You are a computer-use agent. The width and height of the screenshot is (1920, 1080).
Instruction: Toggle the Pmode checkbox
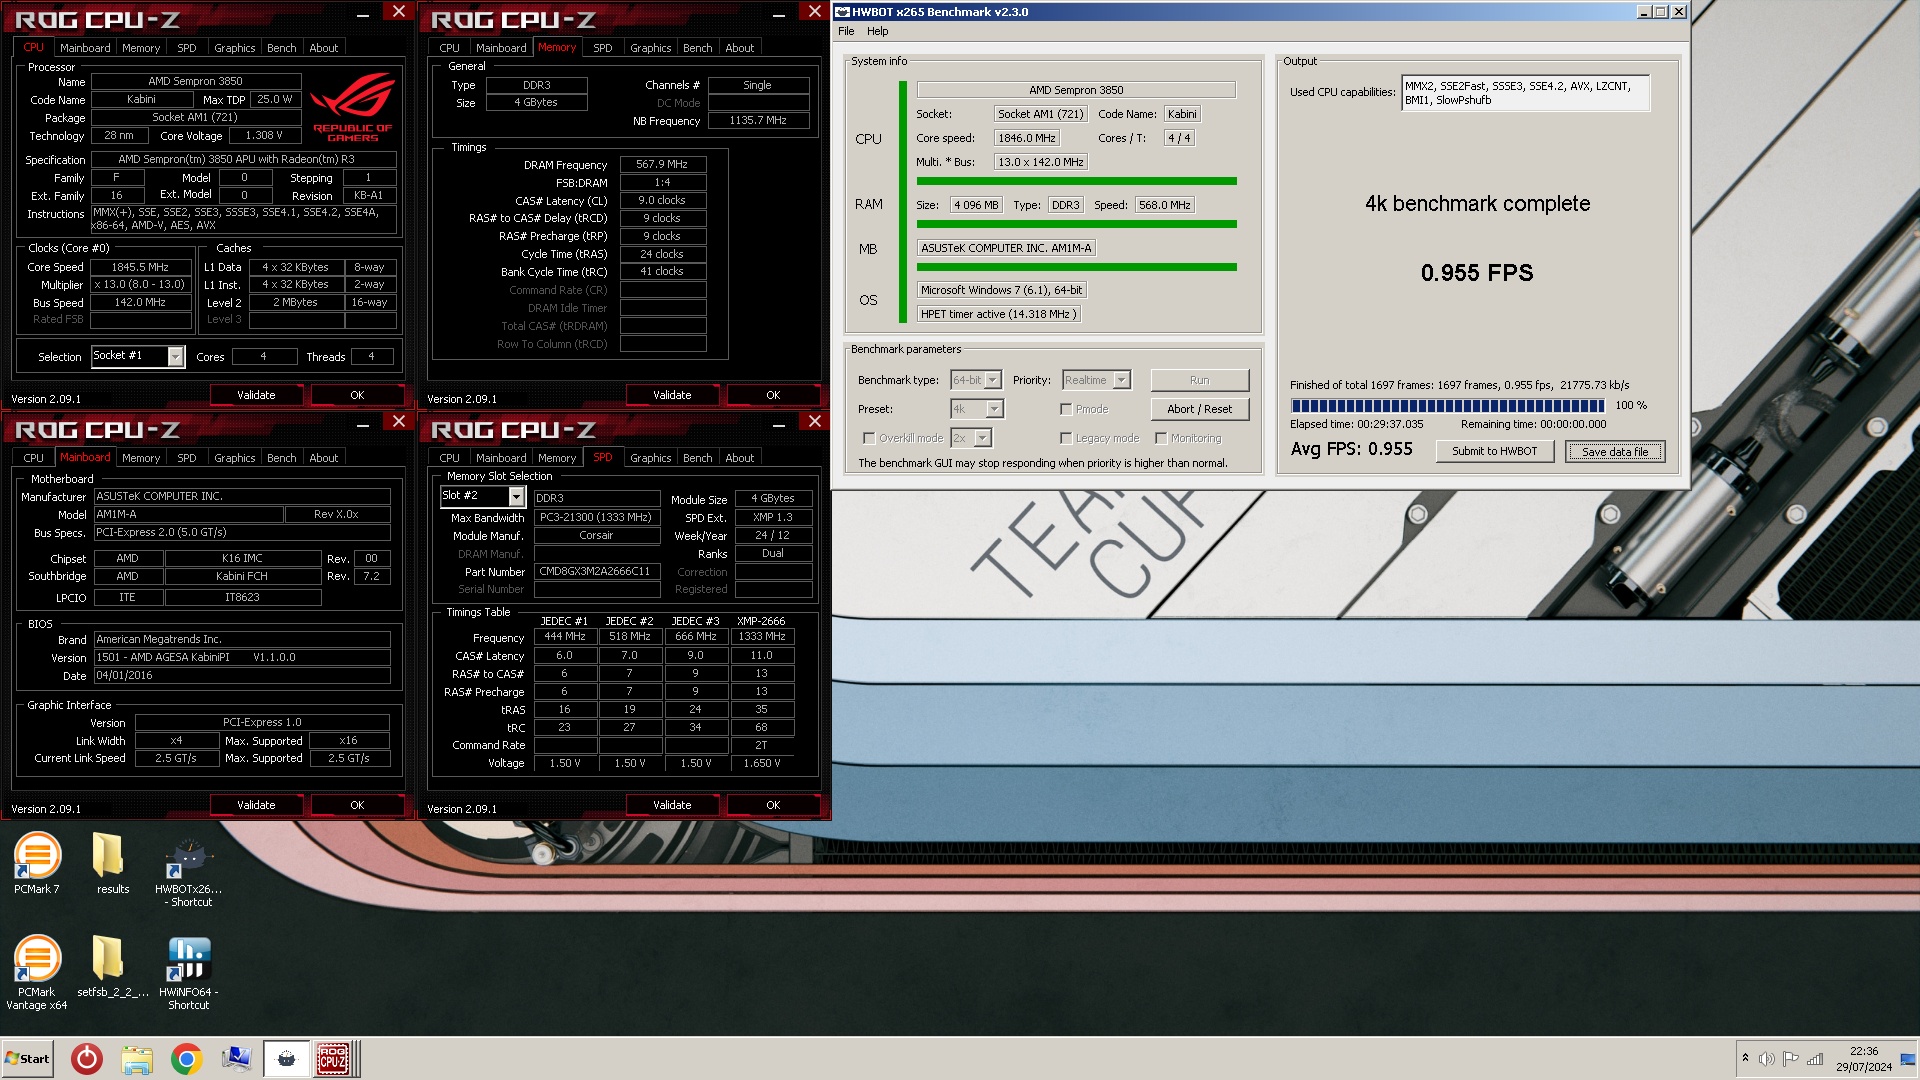1066,409
